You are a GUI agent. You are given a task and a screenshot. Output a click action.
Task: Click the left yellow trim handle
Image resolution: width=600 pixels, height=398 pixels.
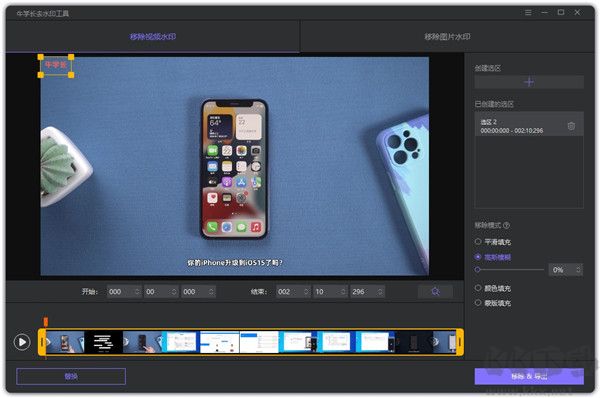(x=42, y=342)
